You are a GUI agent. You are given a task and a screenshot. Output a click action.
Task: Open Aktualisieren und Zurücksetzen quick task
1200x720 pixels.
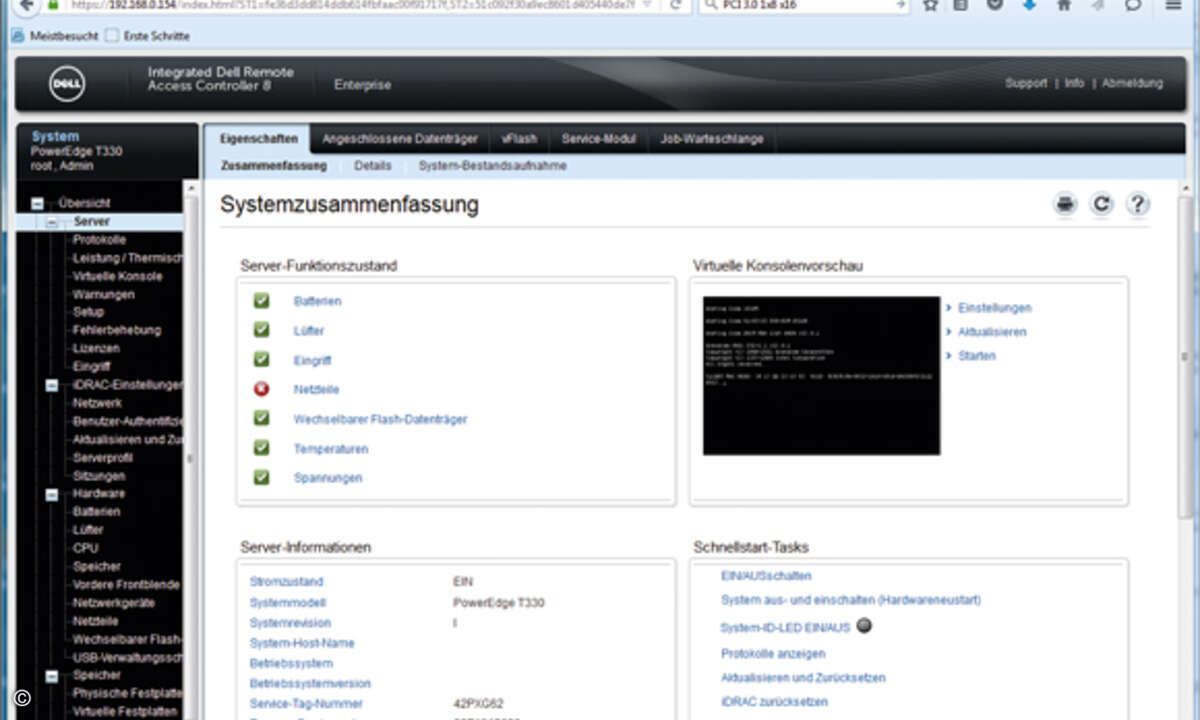(803, 678)
